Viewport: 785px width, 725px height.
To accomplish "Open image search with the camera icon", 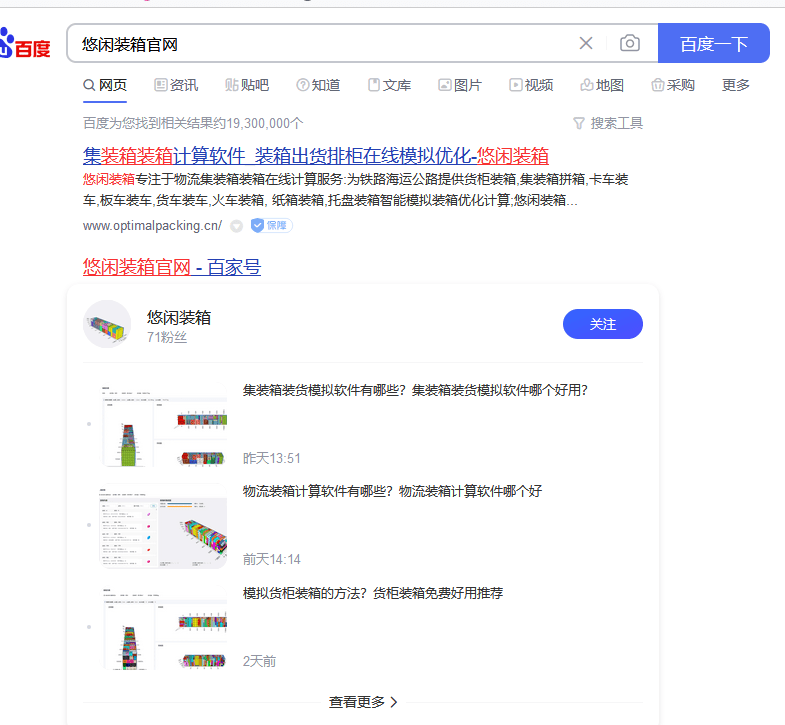I will tap(630, 43).
